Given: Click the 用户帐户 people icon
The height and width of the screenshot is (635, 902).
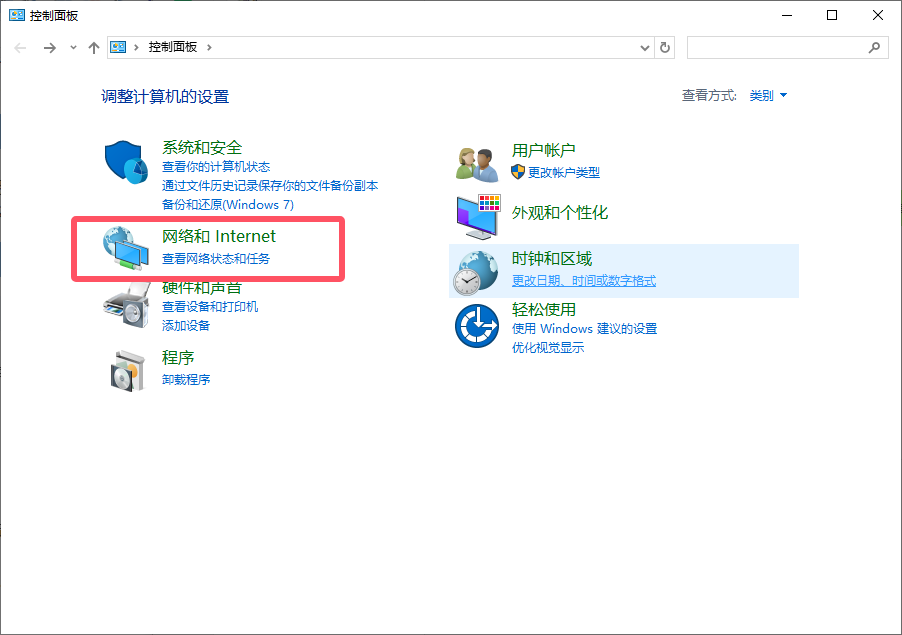Looking at the screenshot, I should click(477, 162).
